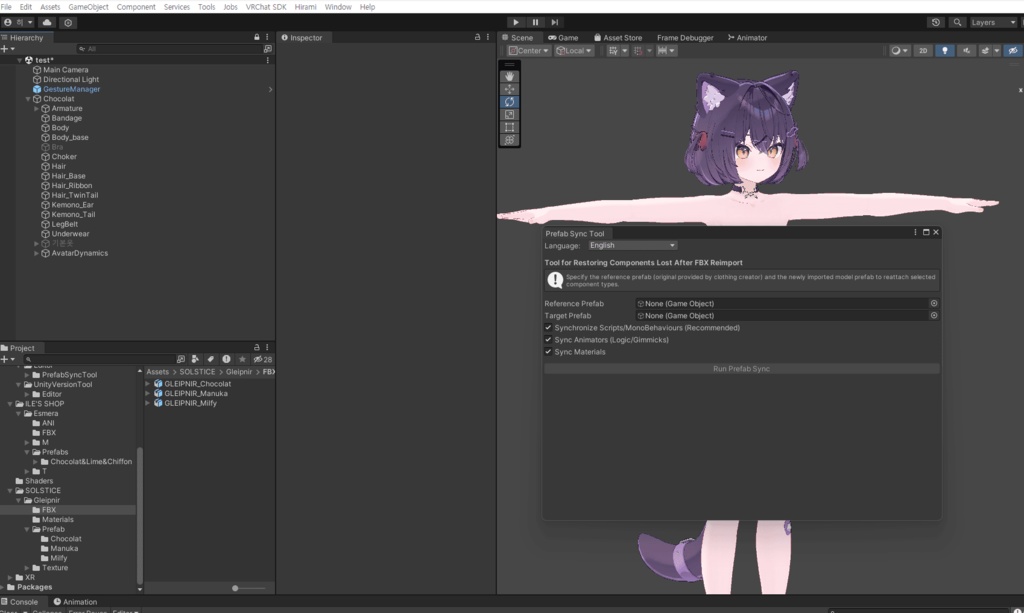This screenshot has width=1024, height=613.
Task: Open the Language dropdown in Prefab Sync Tool
Action: point(632,244)
